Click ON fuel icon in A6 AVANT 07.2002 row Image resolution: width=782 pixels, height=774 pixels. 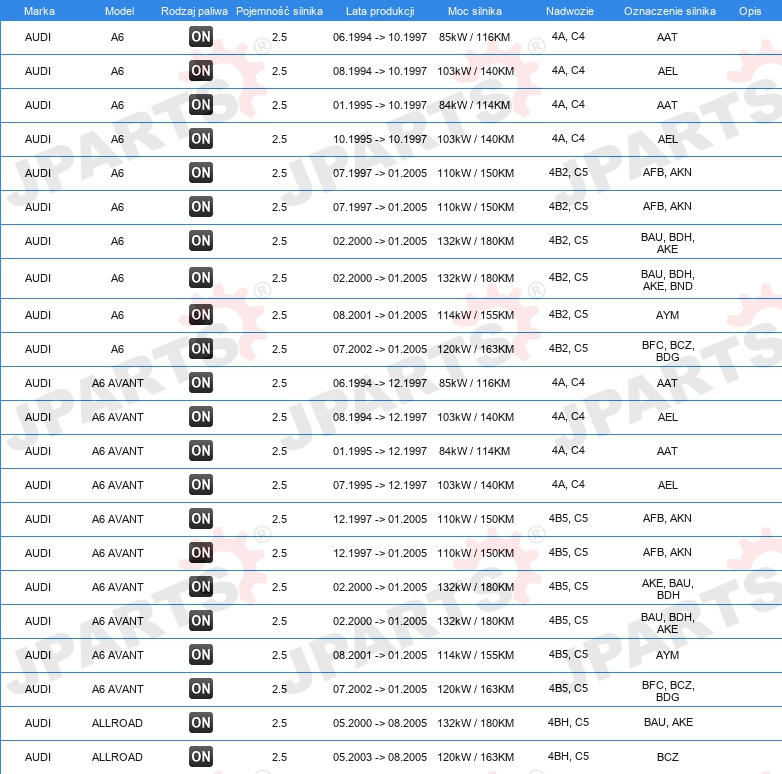pyautogui.click(x=201, y=688)
